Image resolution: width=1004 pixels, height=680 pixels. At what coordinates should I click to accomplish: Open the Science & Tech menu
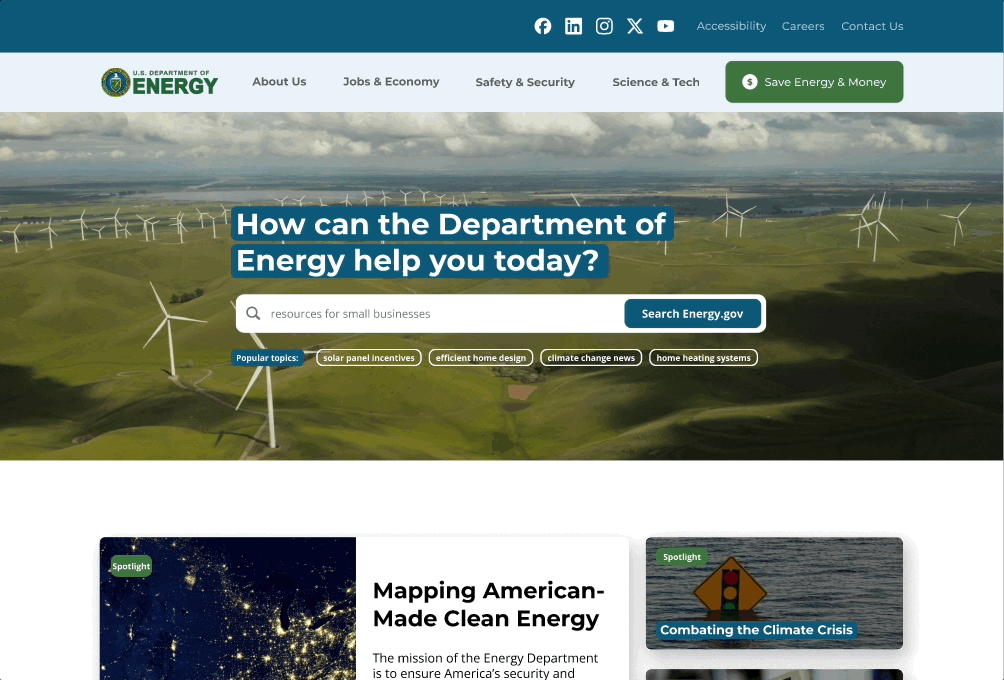(x=656, y=82)
